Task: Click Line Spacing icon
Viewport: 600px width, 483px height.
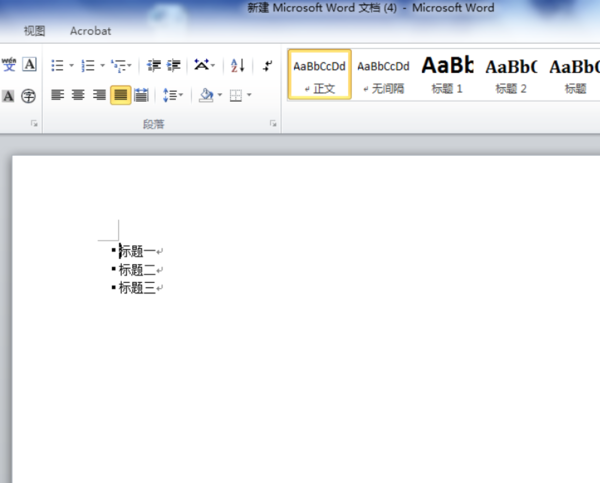Action: 170,95
